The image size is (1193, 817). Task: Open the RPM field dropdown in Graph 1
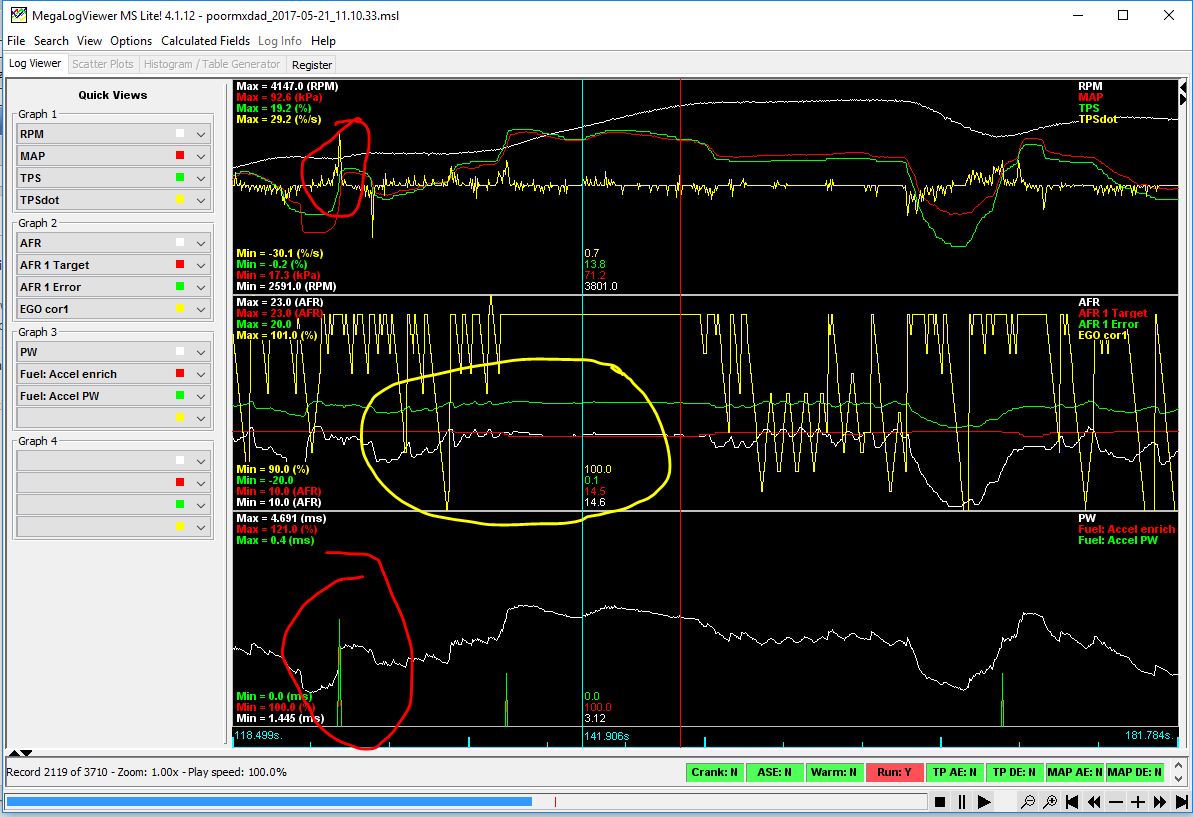coord(201,134)
